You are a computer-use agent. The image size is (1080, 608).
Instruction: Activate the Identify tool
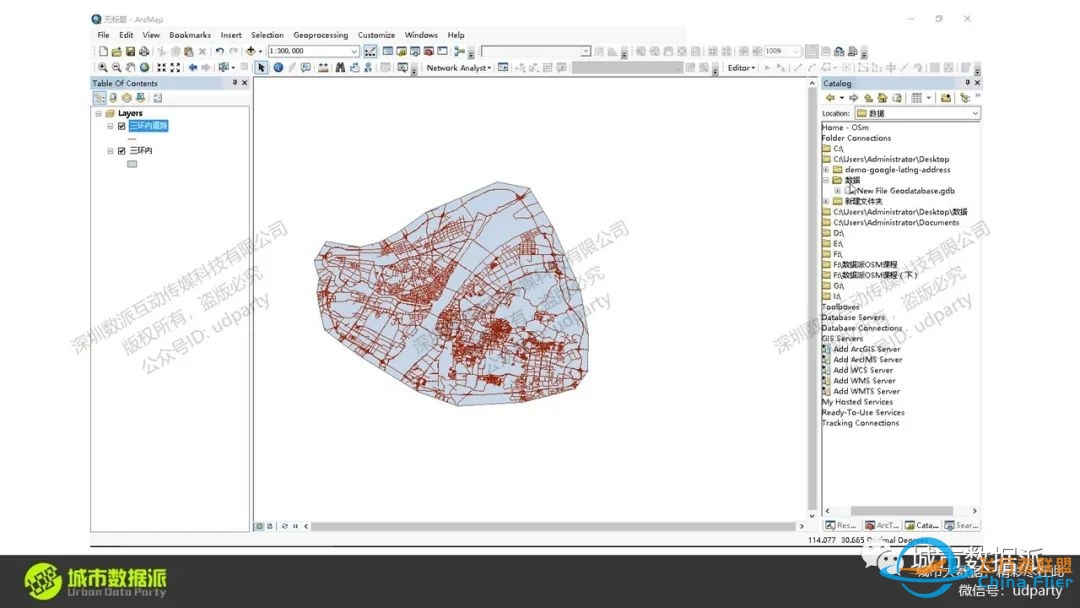click(x=277, y=68)
